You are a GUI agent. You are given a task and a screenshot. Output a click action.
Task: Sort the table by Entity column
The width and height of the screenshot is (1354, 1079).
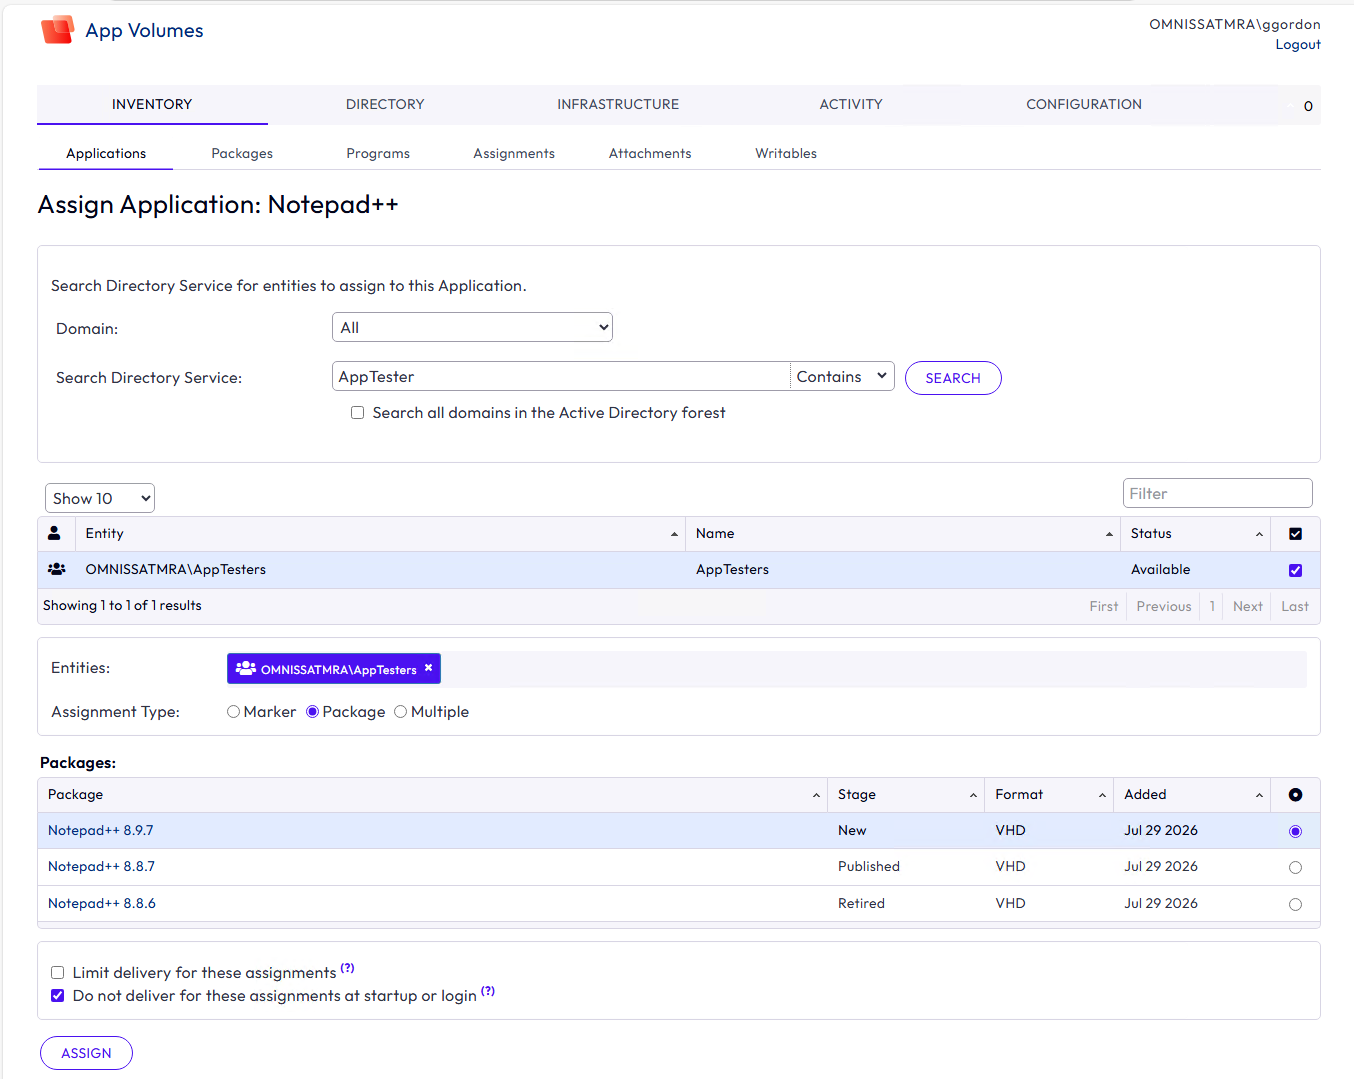pyautogui.click(x=380, y=534)
